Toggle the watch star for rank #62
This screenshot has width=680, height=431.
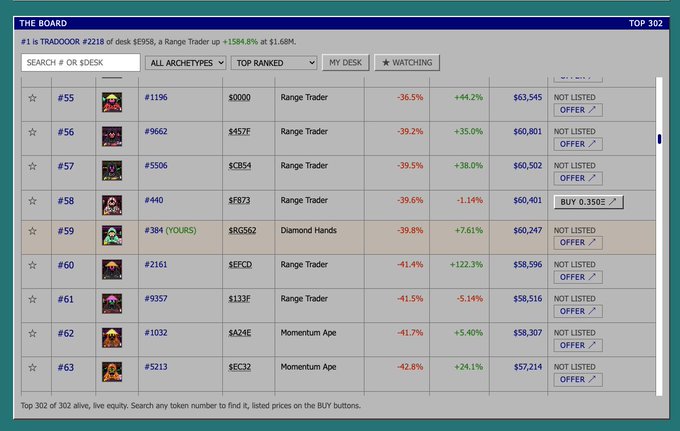point(33,334)
